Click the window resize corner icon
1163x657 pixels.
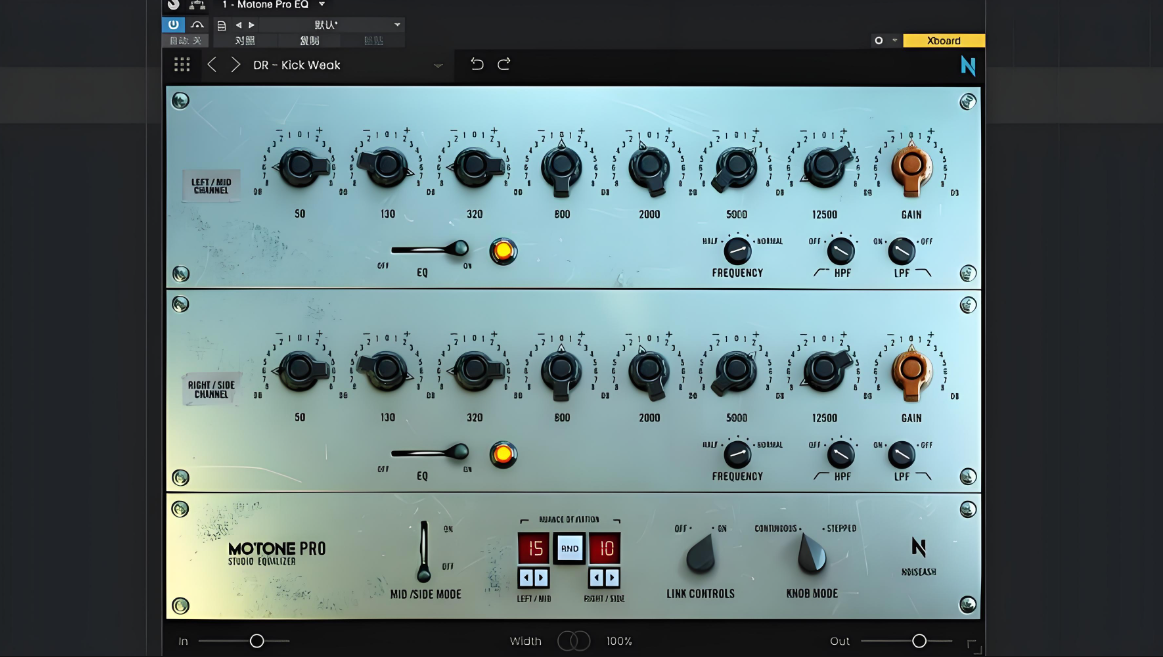(x=974, y=647)
